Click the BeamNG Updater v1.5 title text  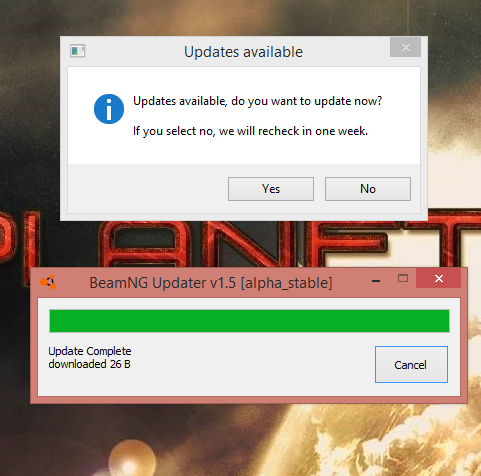click(x=211, y=283)
